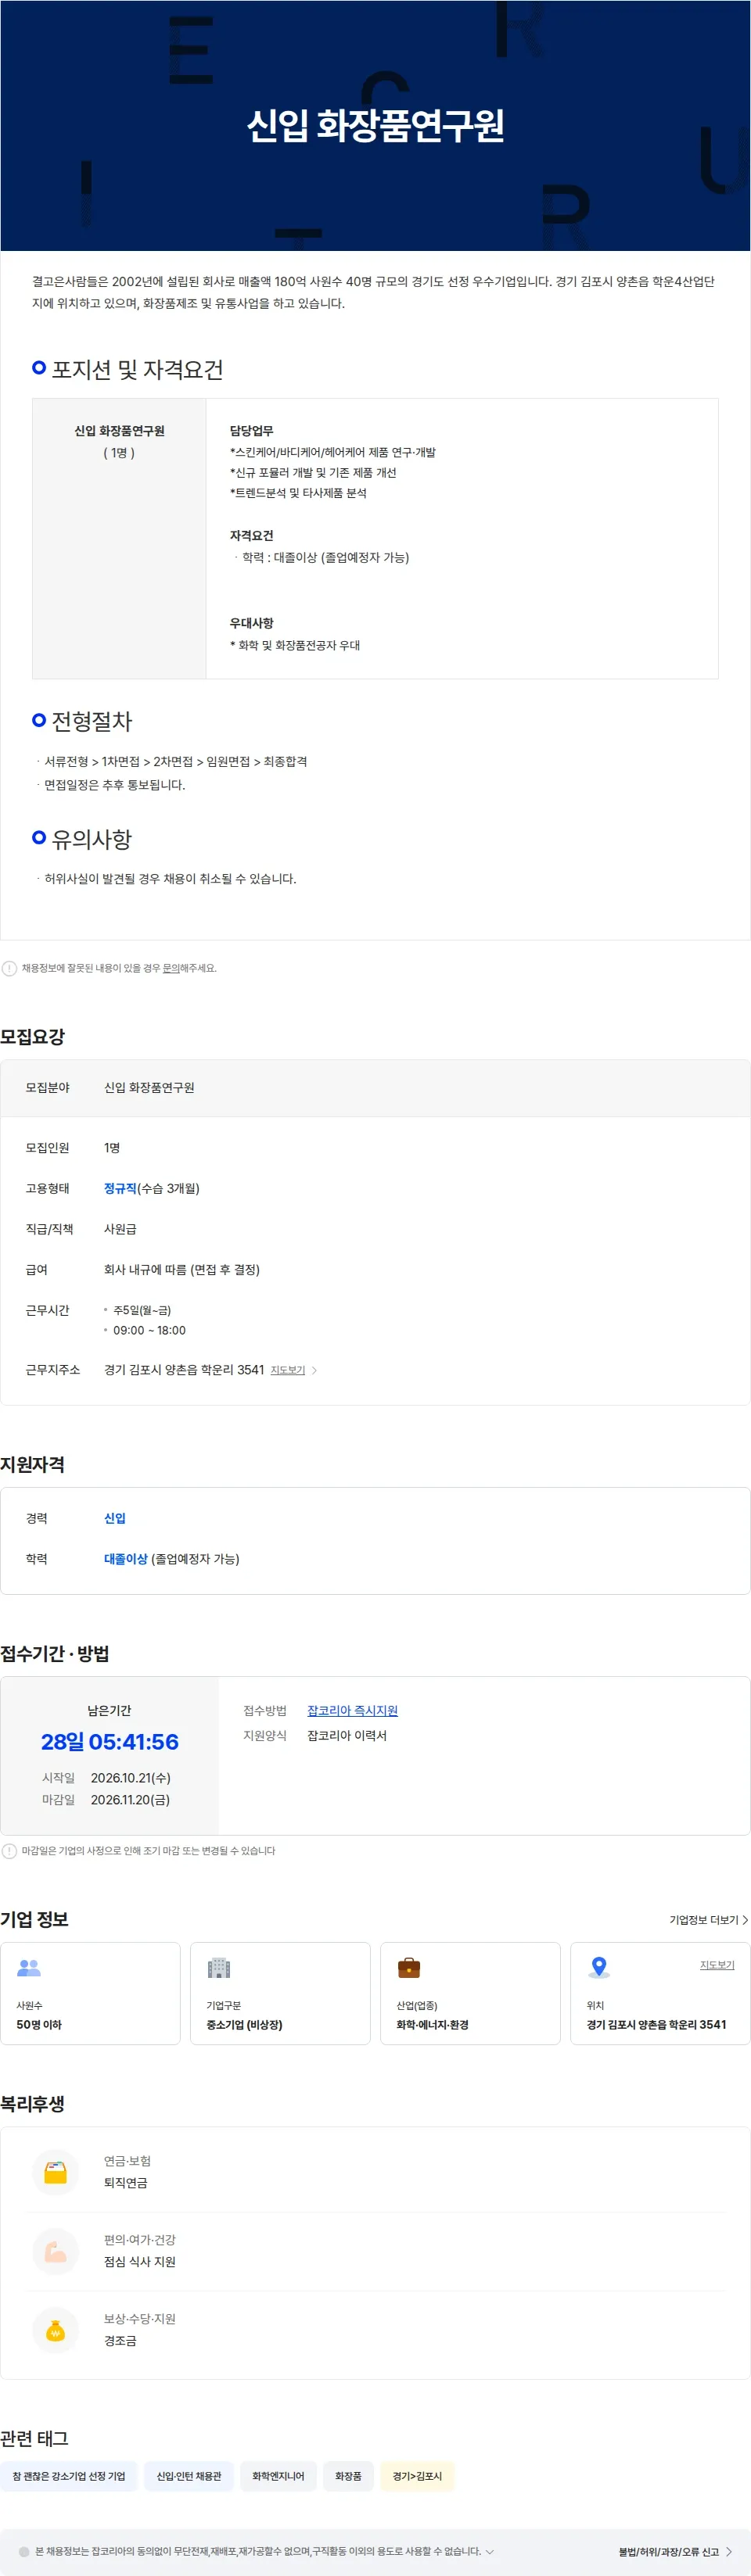Click the 사원급 position text
The image size is (751, 2576).
[120, 1229]
